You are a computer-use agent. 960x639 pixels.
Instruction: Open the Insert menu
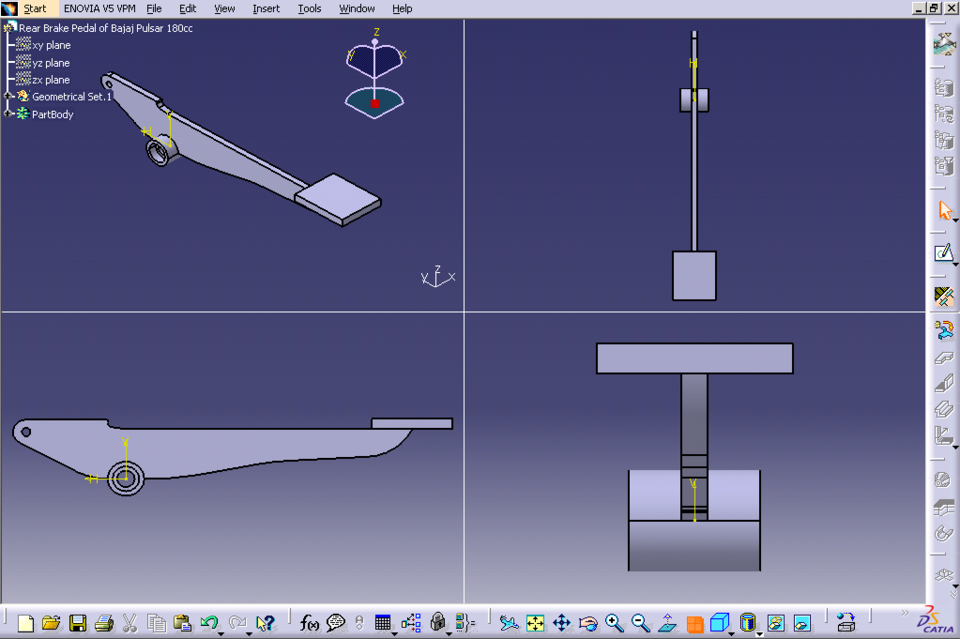[x=266, y=8]
